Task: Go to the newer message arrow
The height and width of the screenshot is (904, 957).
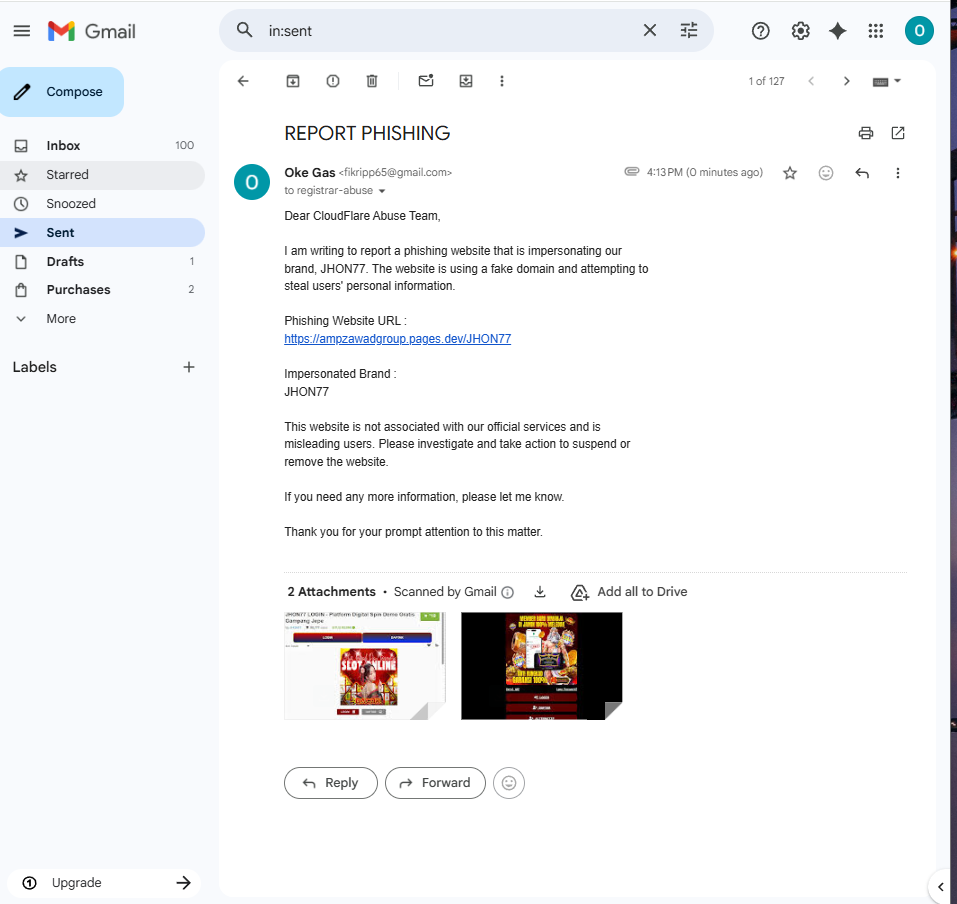Action: point(811,81)
